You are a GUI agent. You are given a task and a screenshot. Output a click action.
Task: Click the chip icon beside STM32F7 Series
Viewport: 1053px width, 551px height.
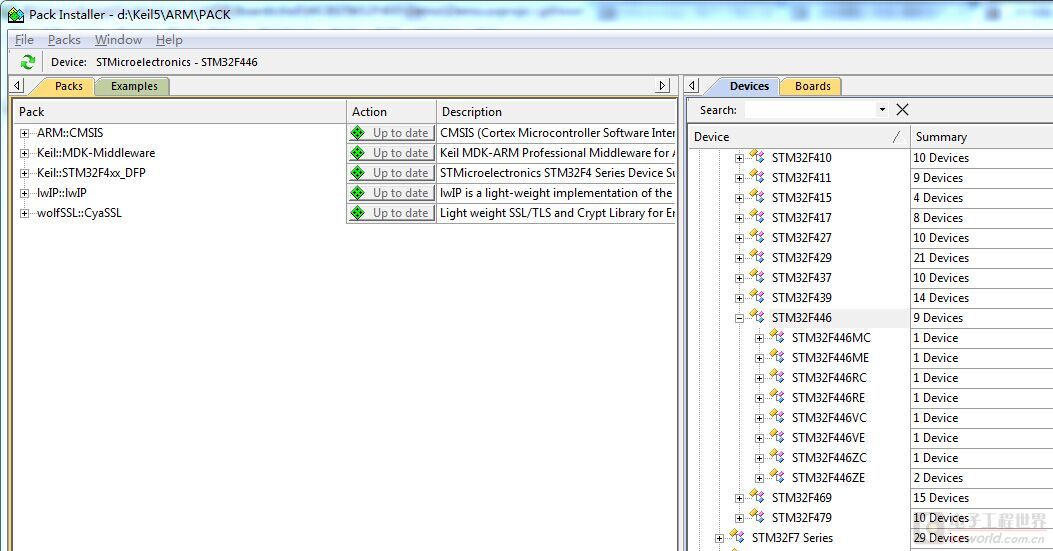coord(737,537)
